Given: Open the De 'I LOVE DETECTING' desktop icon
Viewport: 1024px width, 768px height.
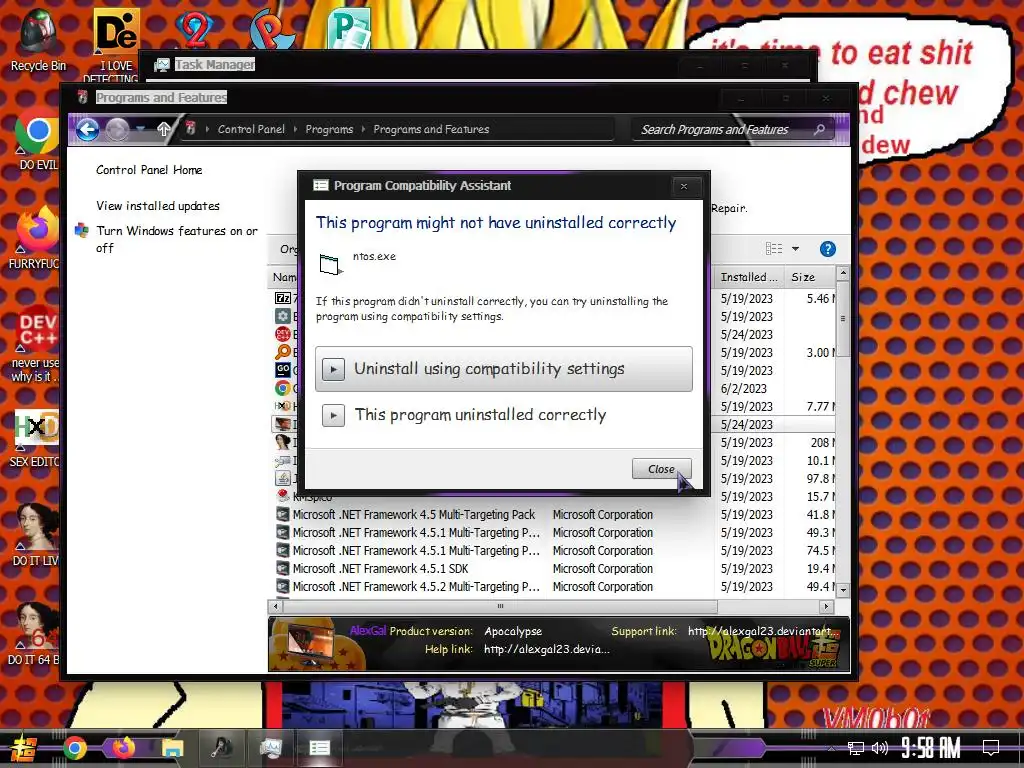Looking at the screenshot, I should coord(116,43).
